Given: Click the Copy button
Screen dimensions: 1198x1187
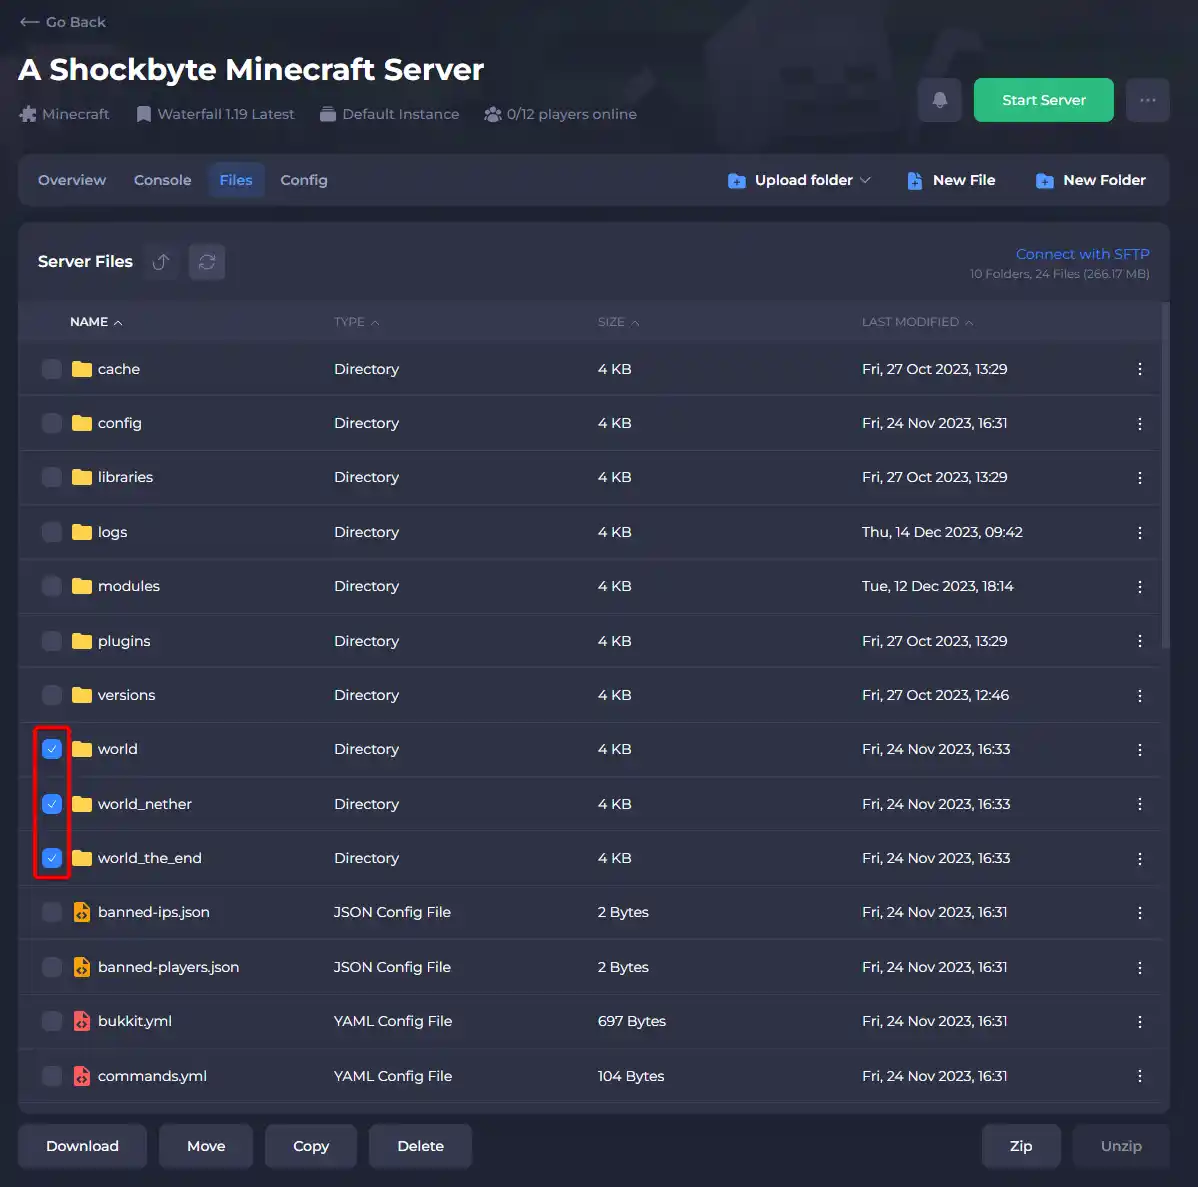Looking at the screenshot, I should point(311,1146).
